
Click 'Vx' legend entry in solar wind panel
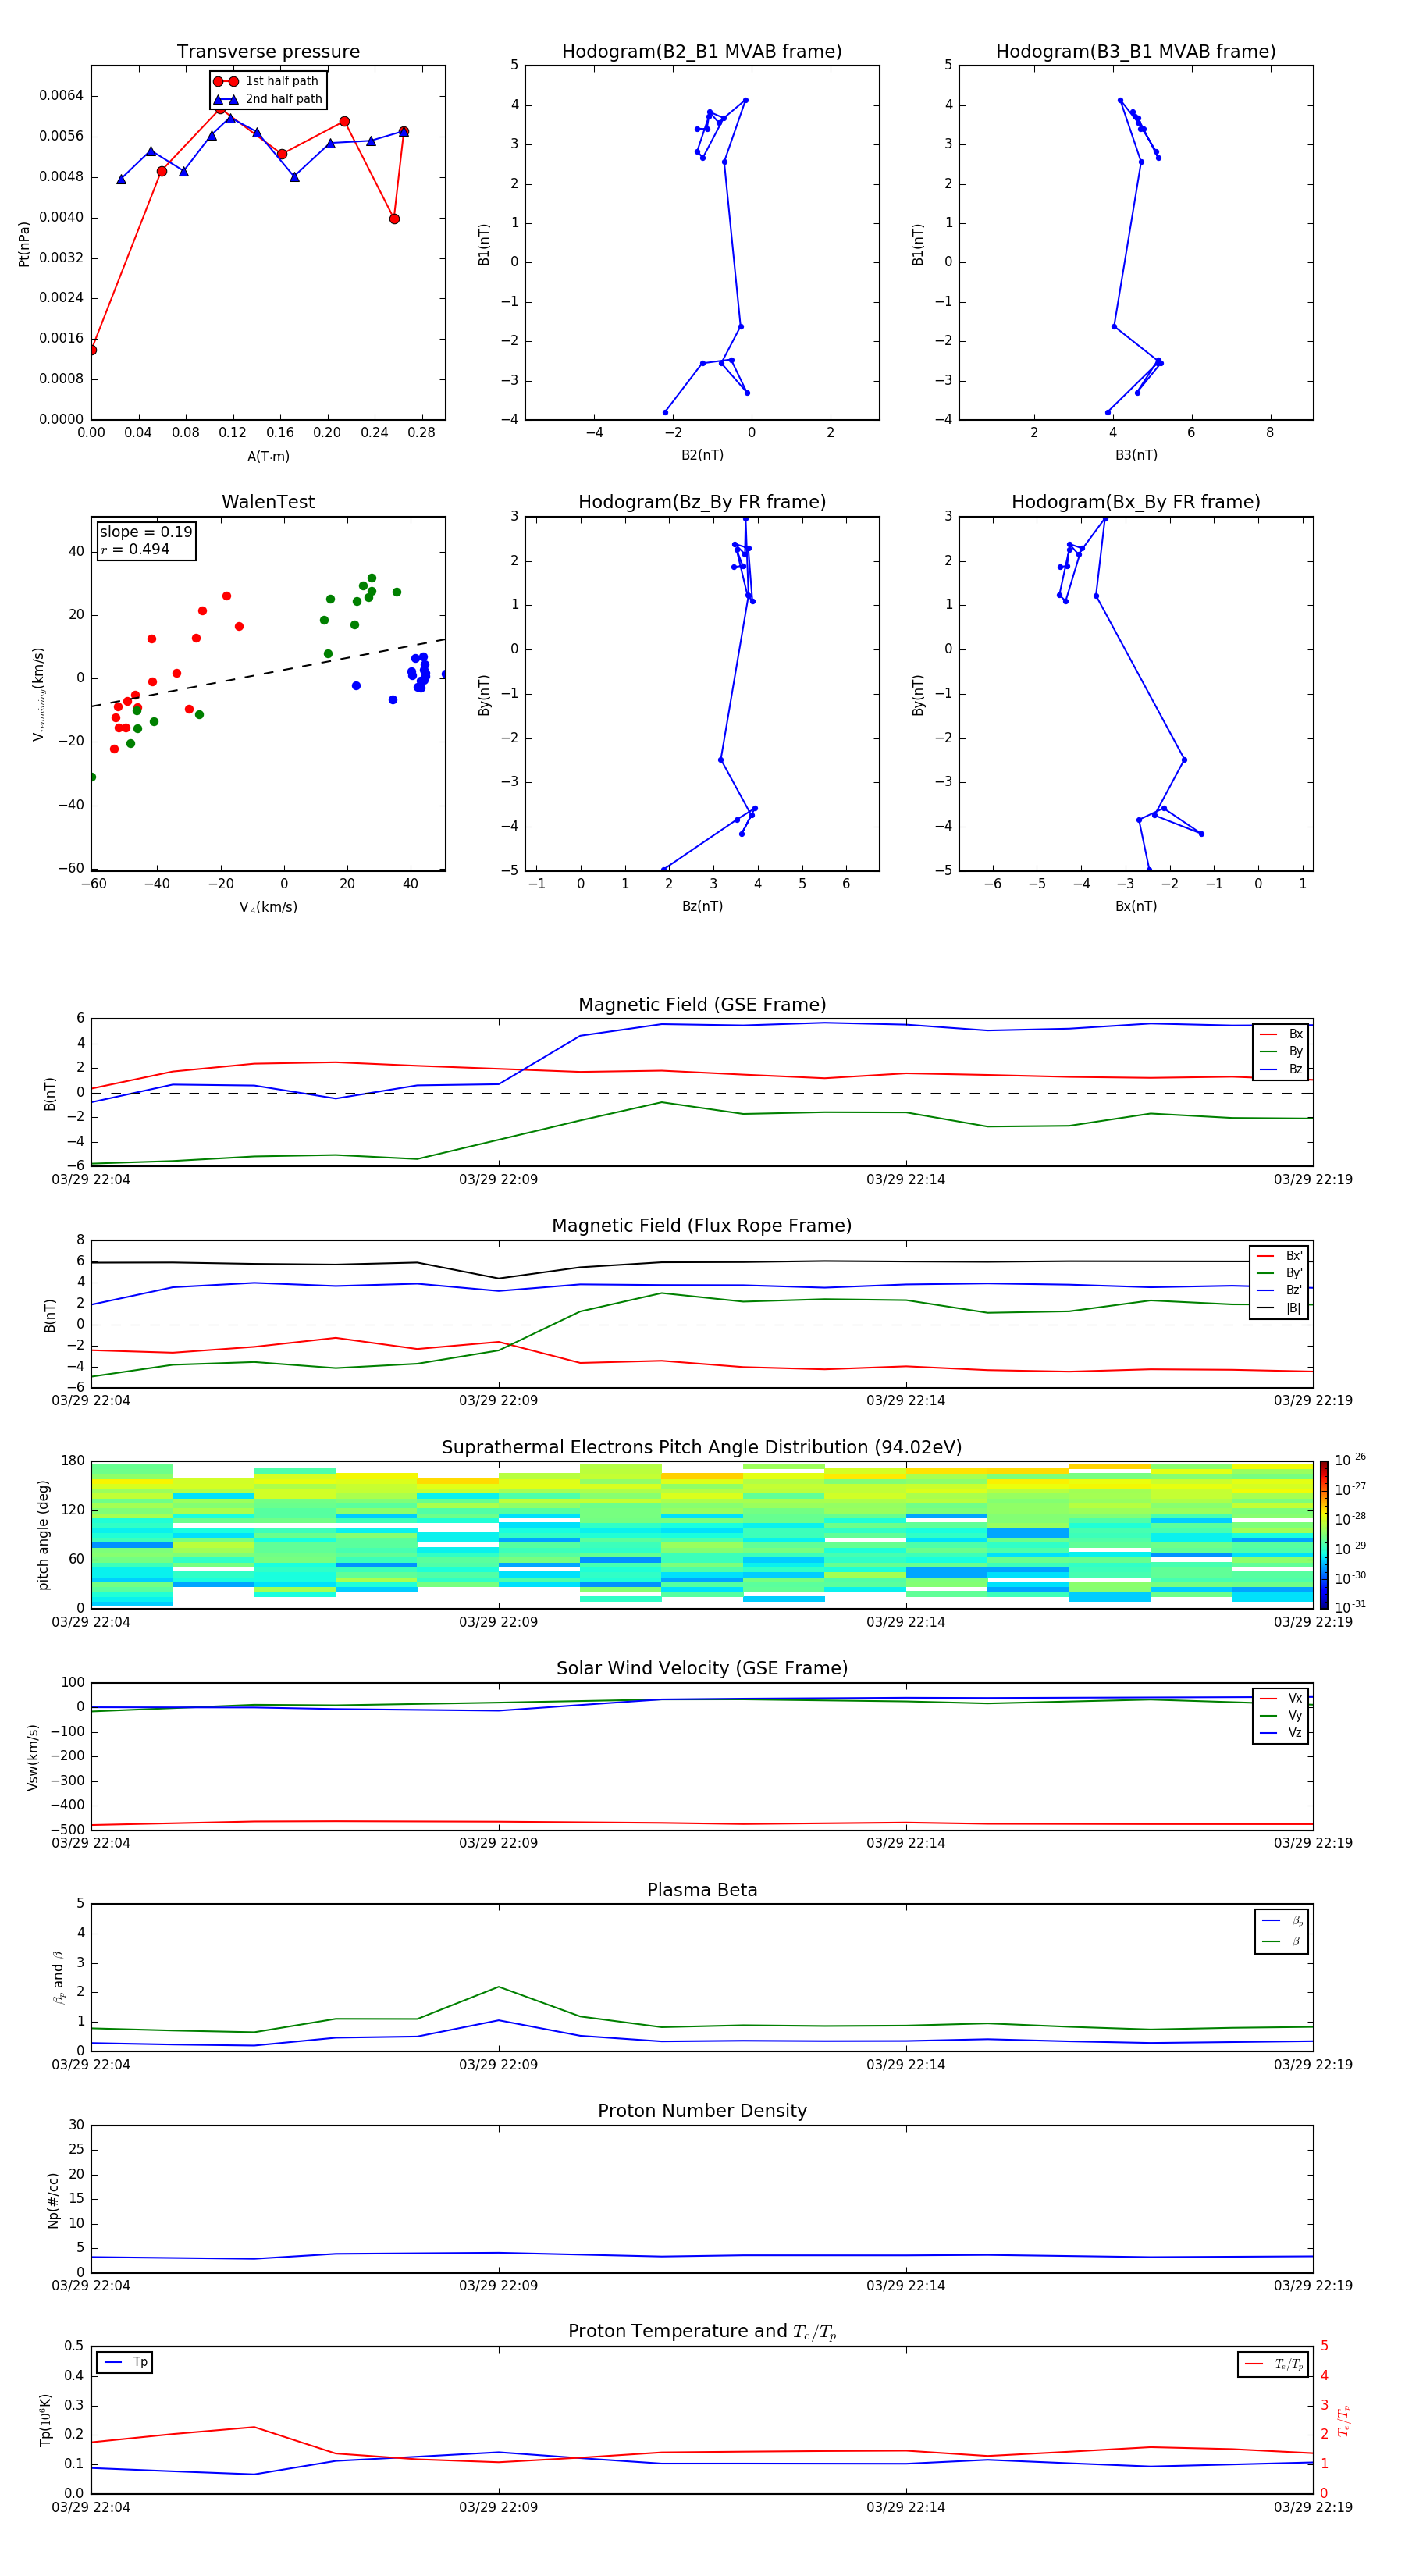click(x=1281, y=1698)
